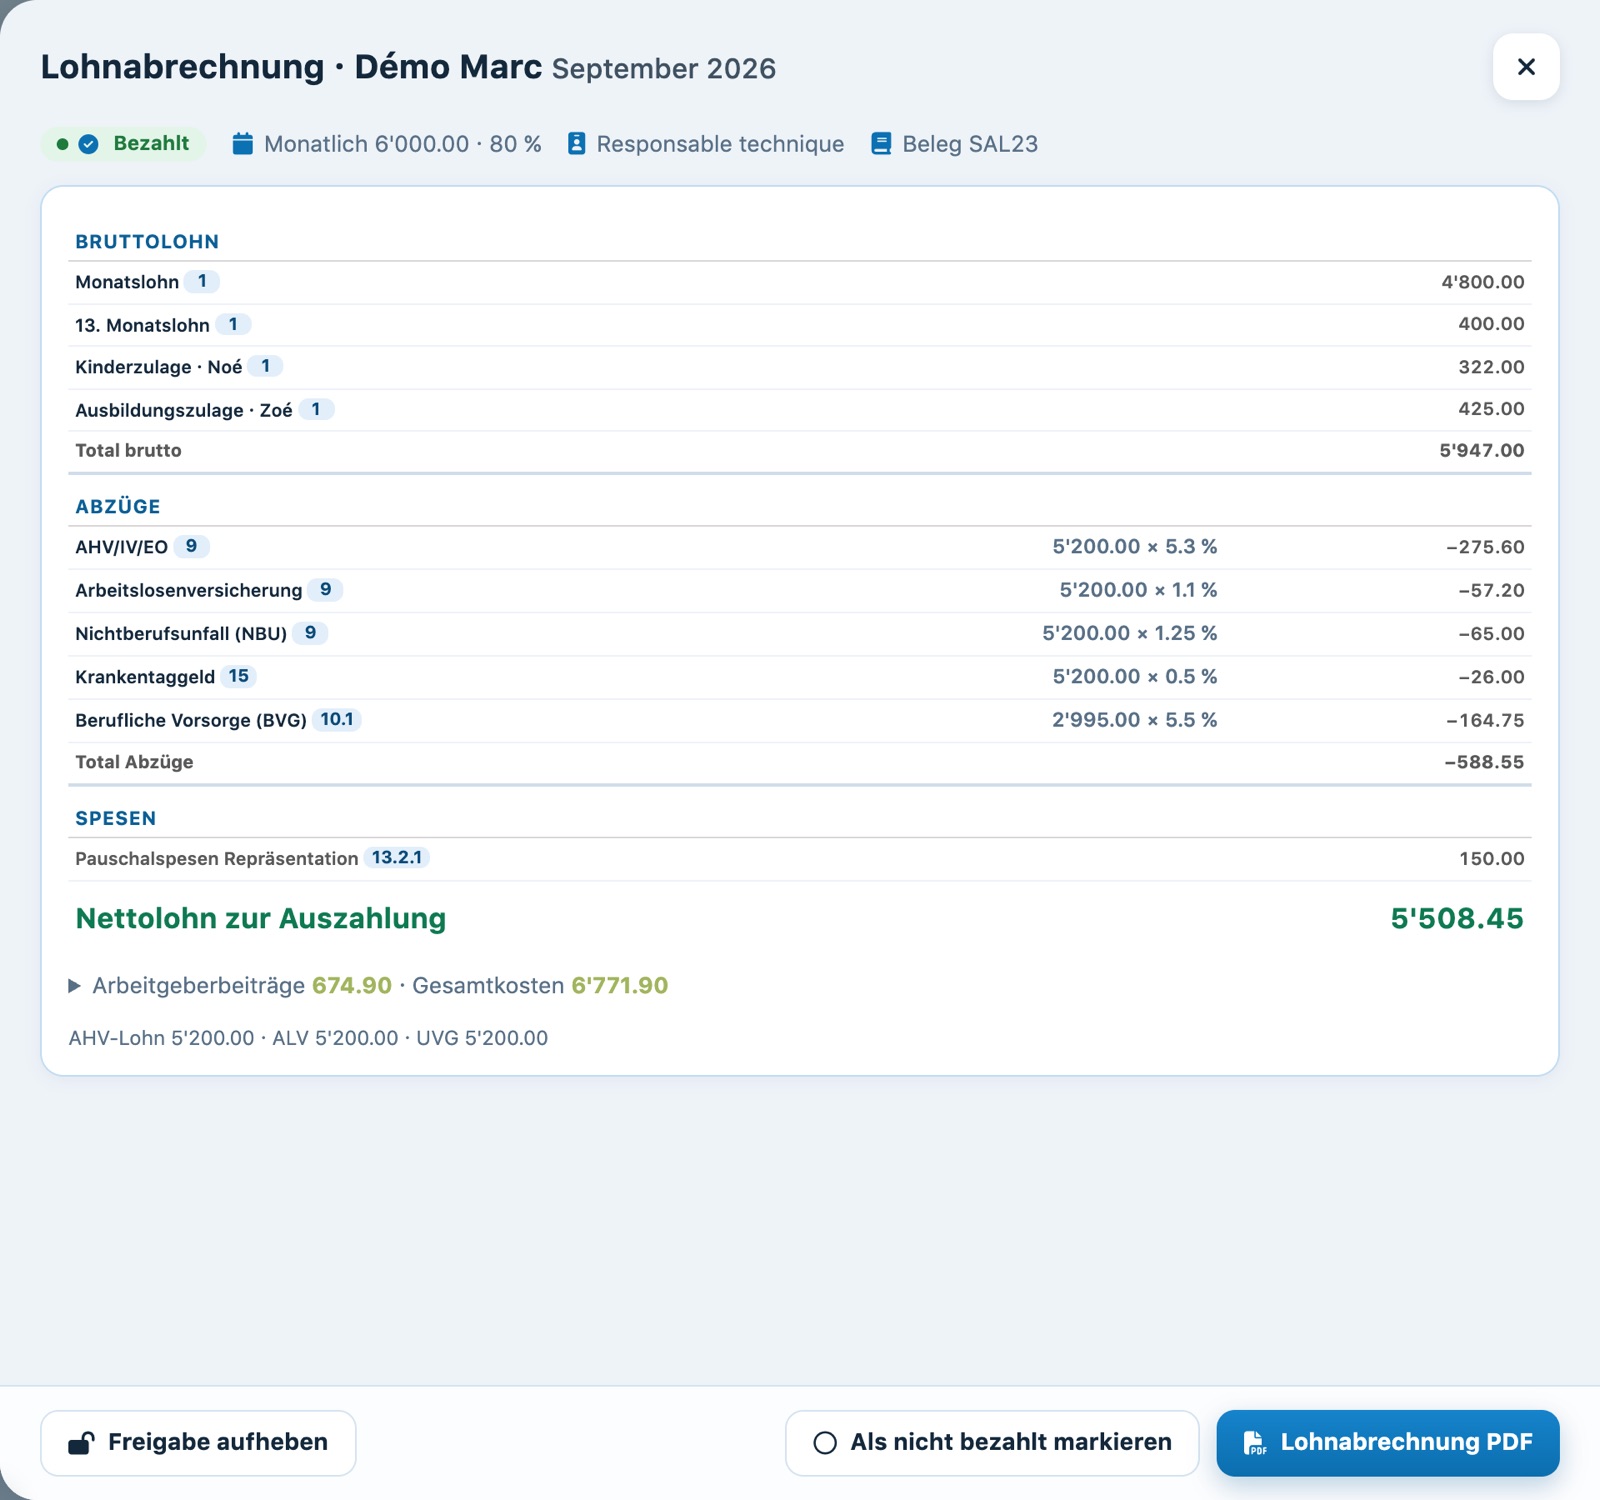Click the Gesamtkosten 6'771.90 disclosure text
The image size is (1600, 1500).
[x=540, y=986]
